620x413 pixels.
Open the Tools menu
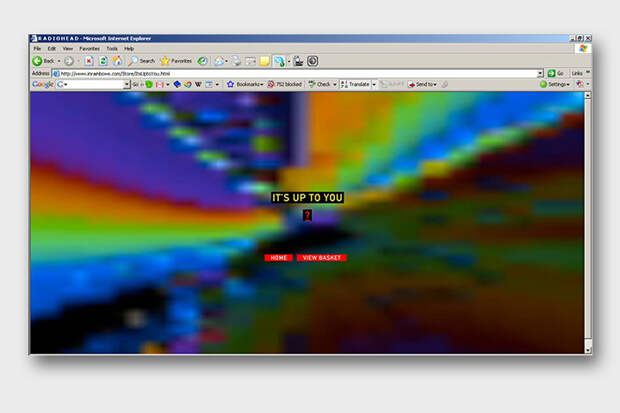coord(112,48)
